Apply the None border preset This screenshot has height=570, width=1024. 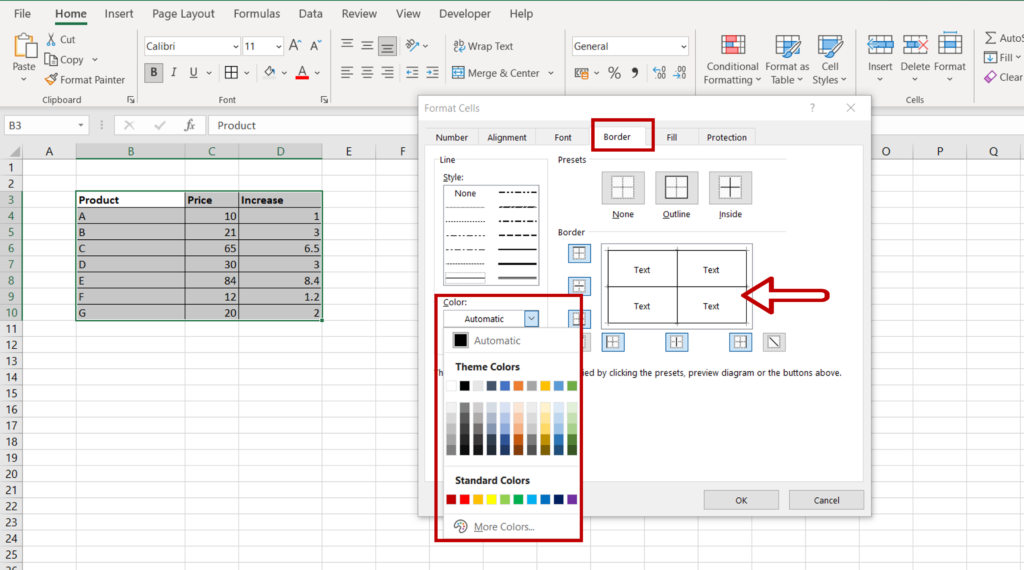coord(622,188)
